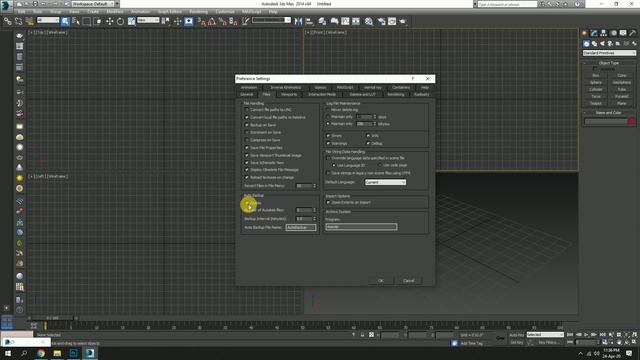This screenshot has height=360, width=640.
Task: Open Render Setup from the toolbar
Action: coord(381,21)
